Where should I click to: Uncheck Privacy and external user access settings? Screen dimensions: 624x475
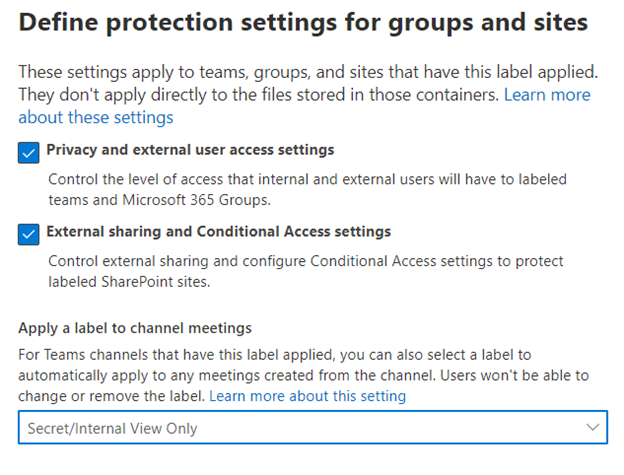pos(28,152)
